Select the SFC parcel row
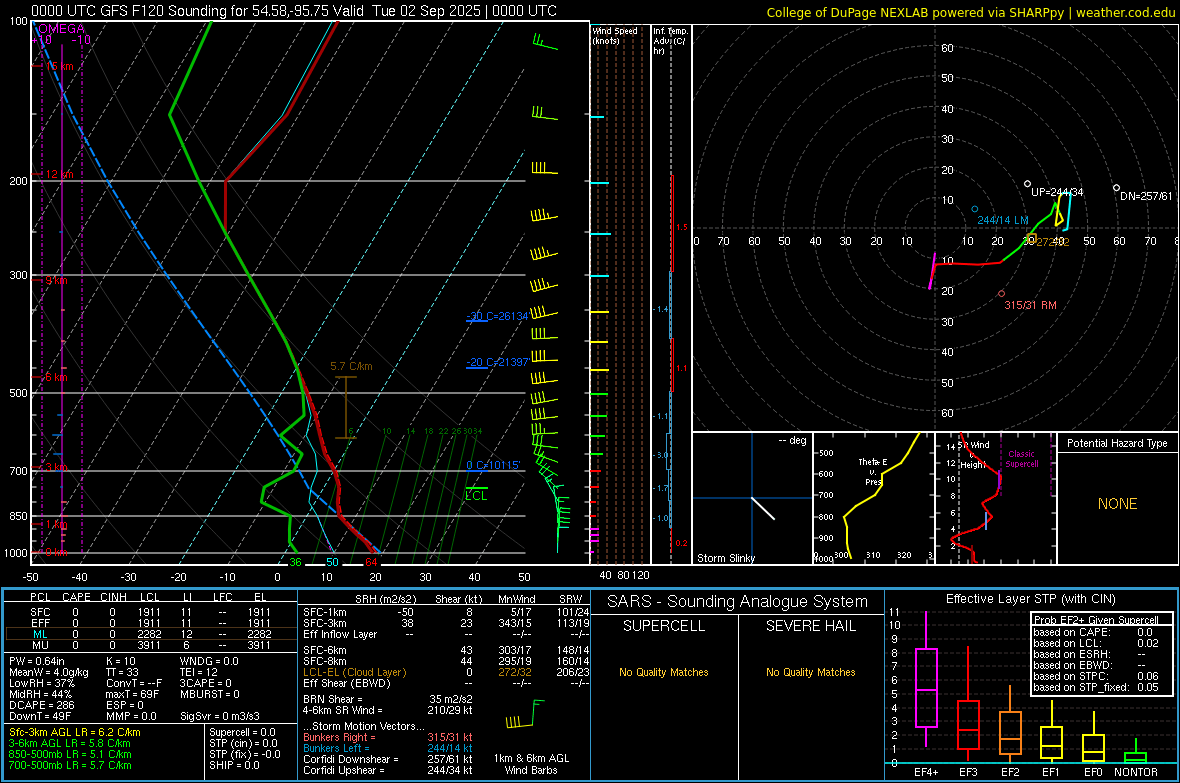 (151, 612)
